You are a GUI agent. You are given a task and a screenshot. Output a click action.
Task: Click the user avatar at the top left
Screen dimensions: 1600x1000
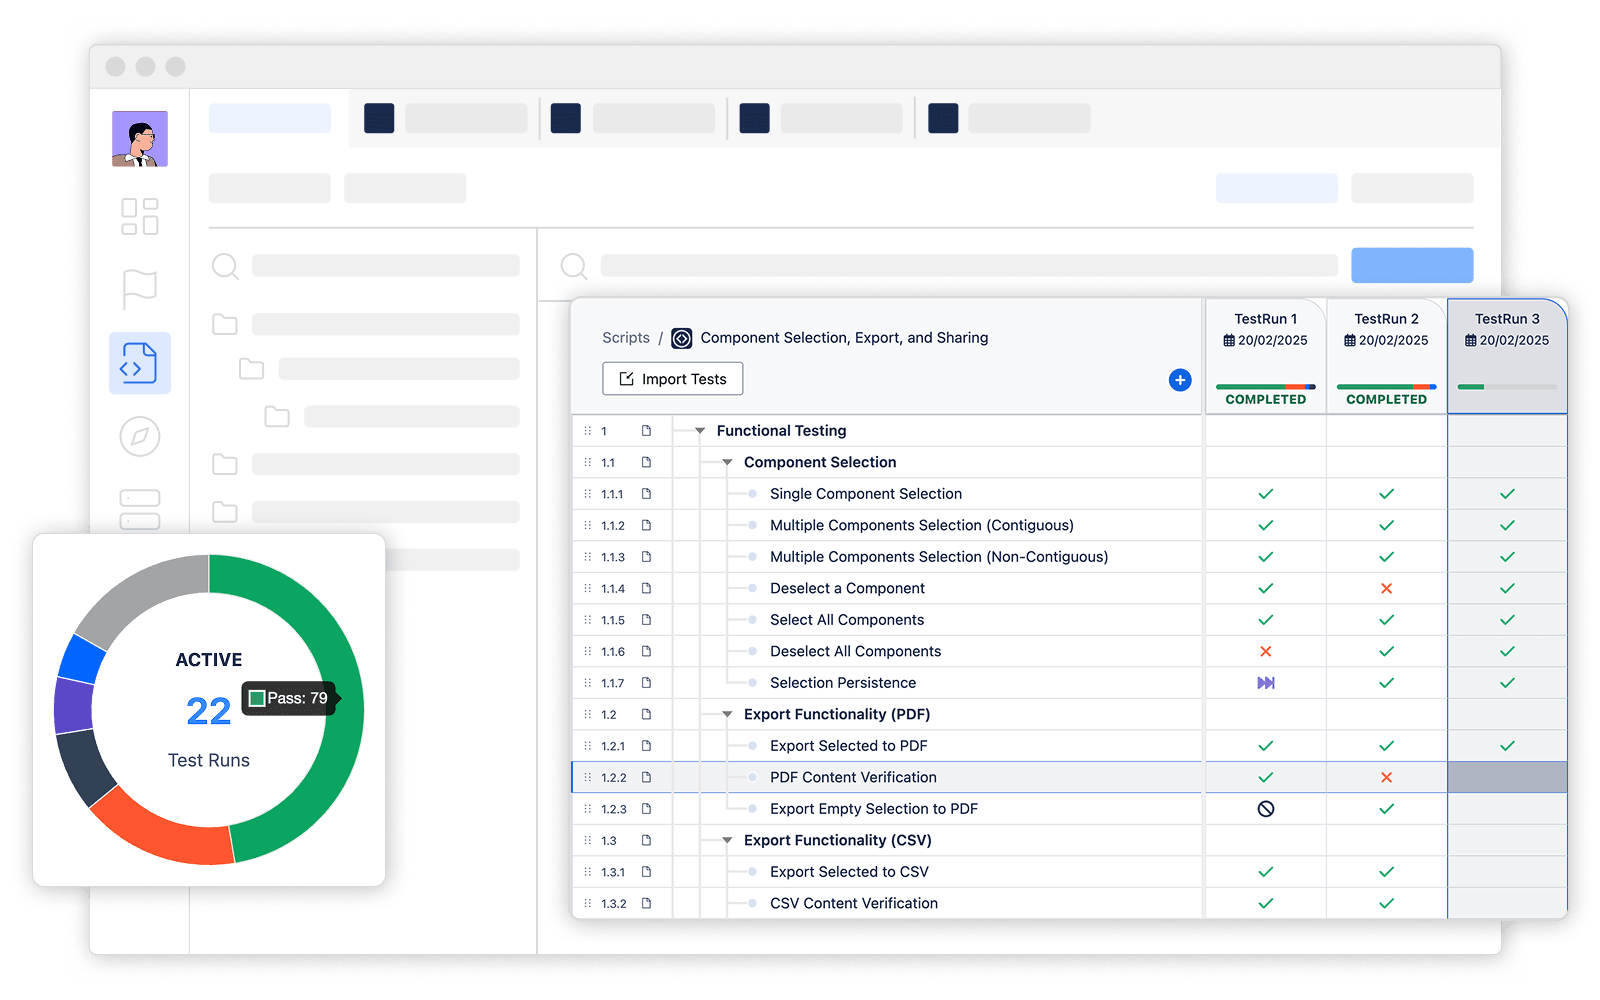click(139, 138)
